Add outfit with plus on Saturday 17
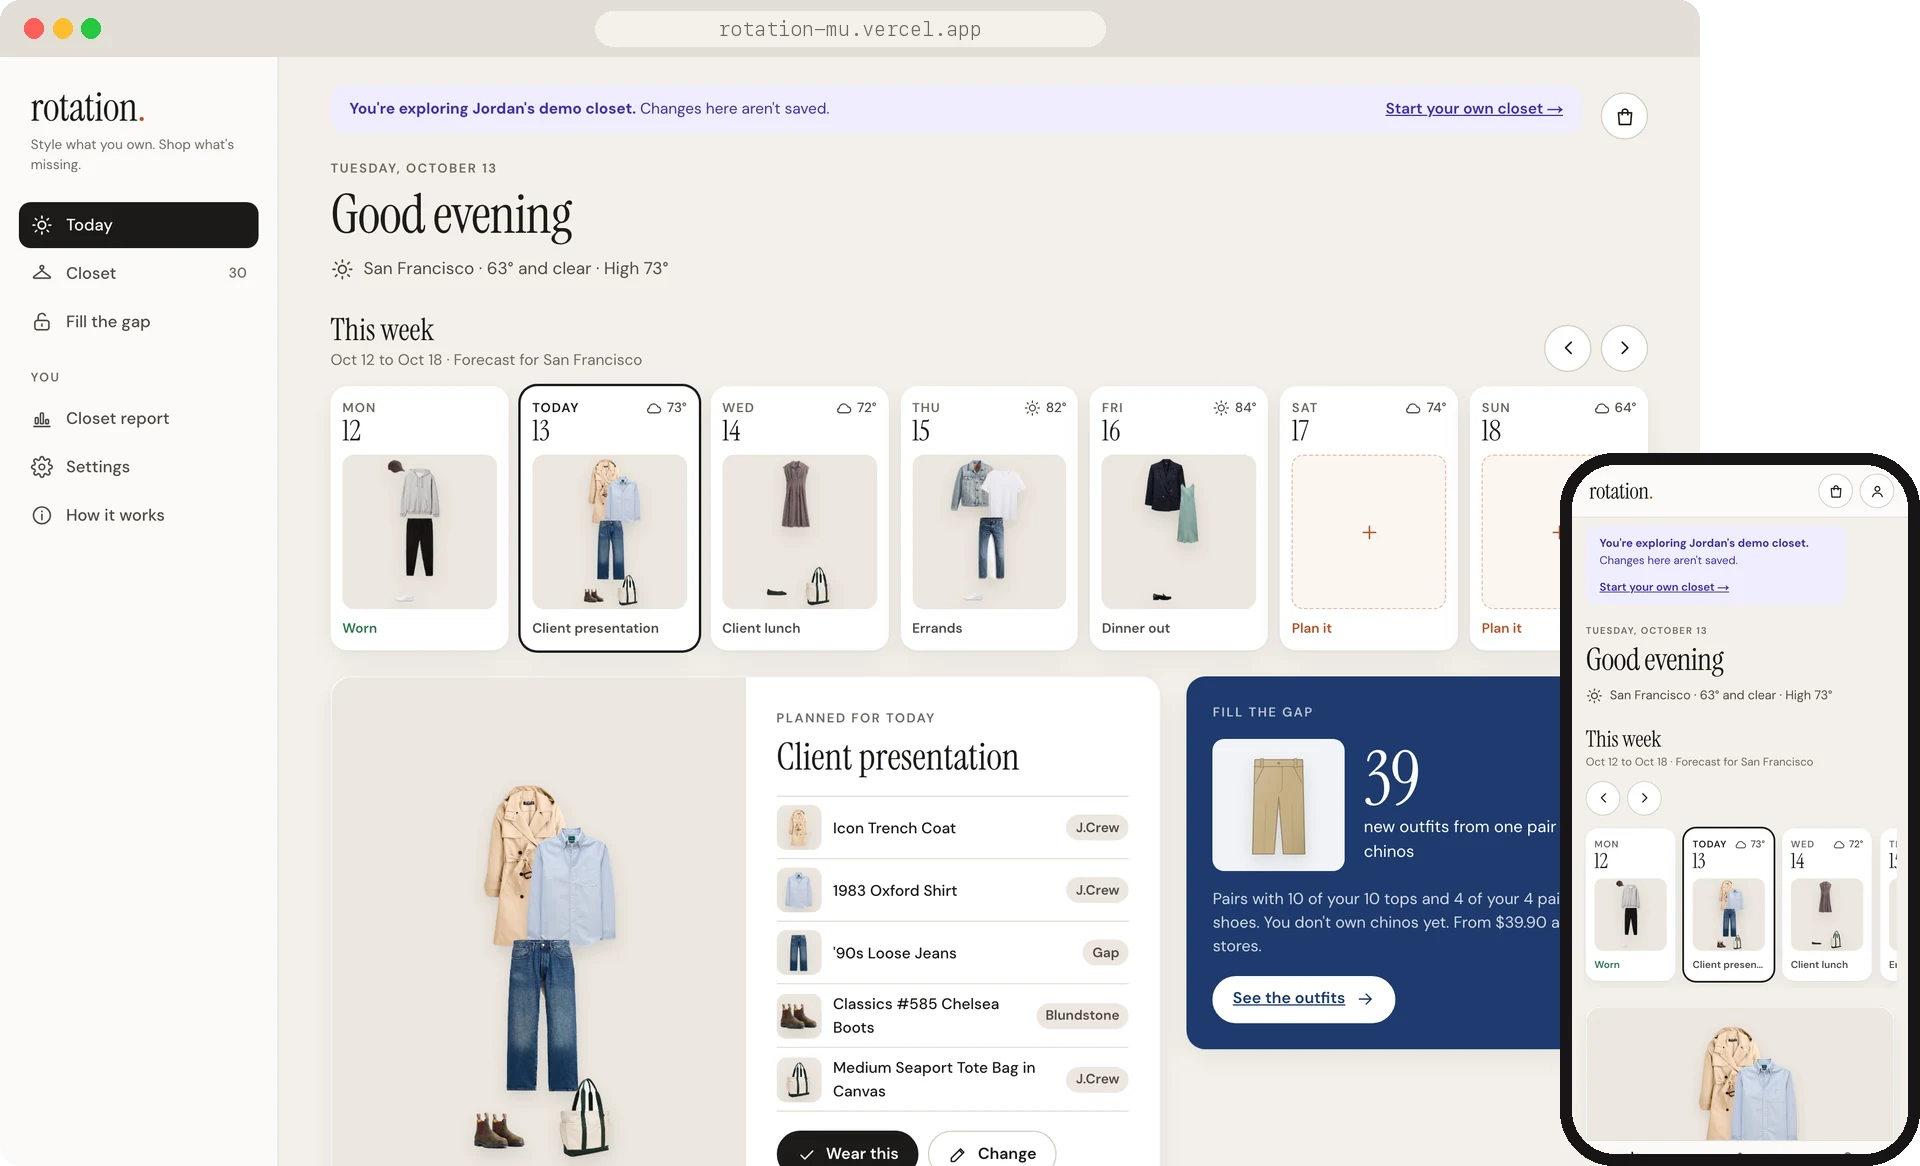Viewport: 1920px width, 1166px height. tap(1369, 532)
